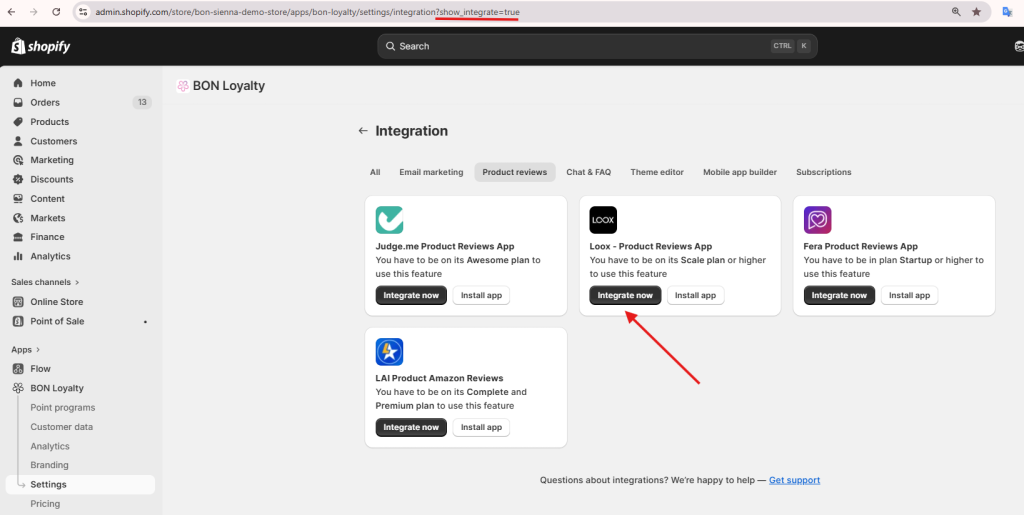1024x515 pixels.
Task: Install the Judge.me app
Action: (x=481, y=295)
